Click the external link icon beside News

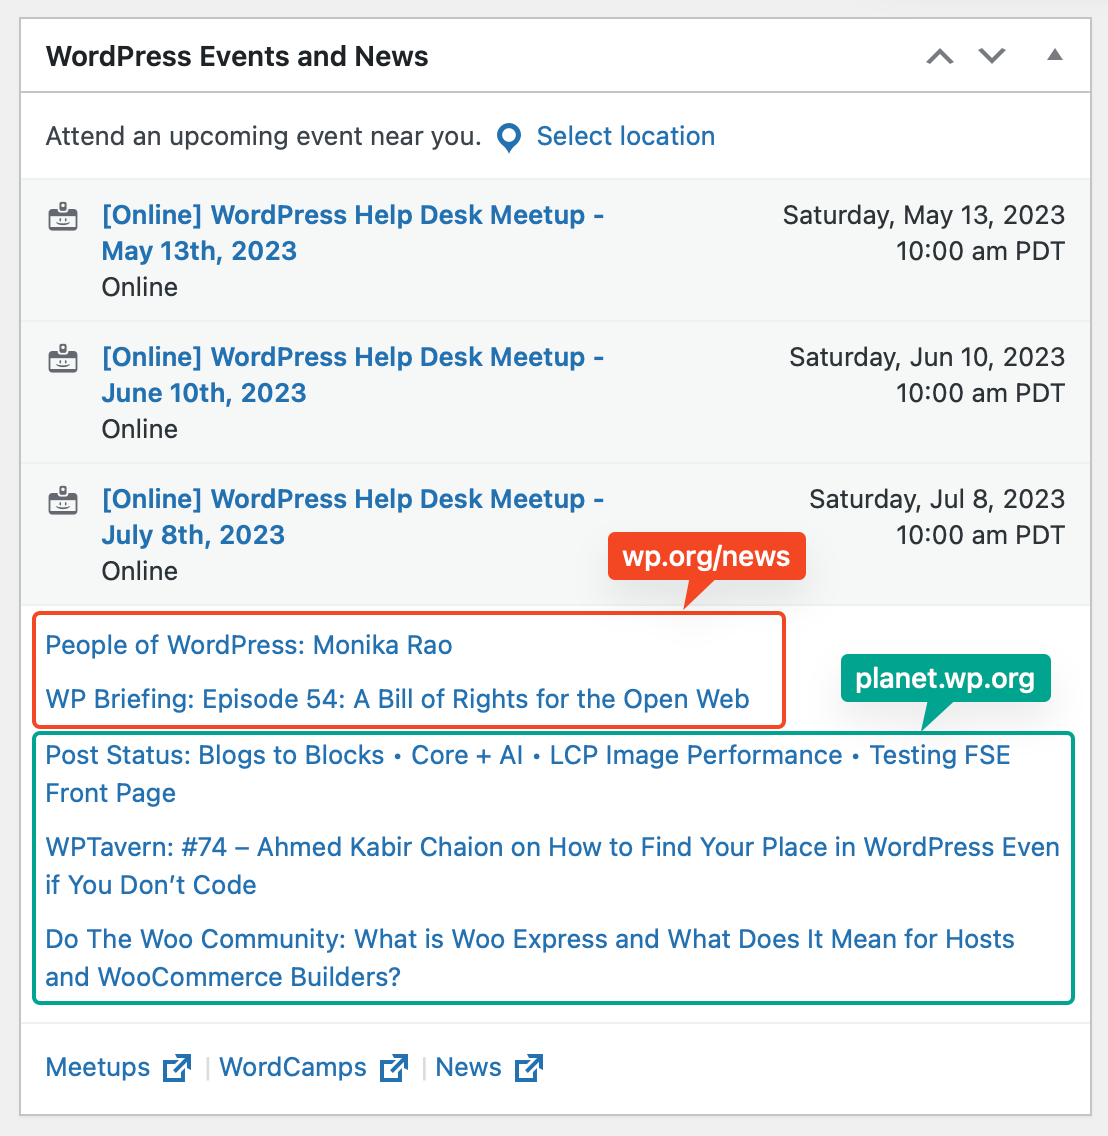pos(529,1068)
